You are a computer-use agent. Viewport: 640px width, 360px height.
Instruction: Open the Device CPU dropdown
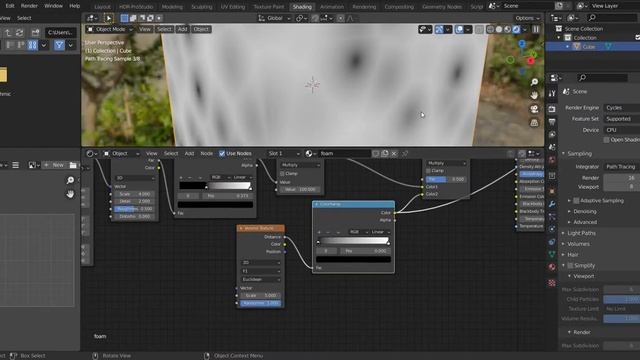pos(621,130)
